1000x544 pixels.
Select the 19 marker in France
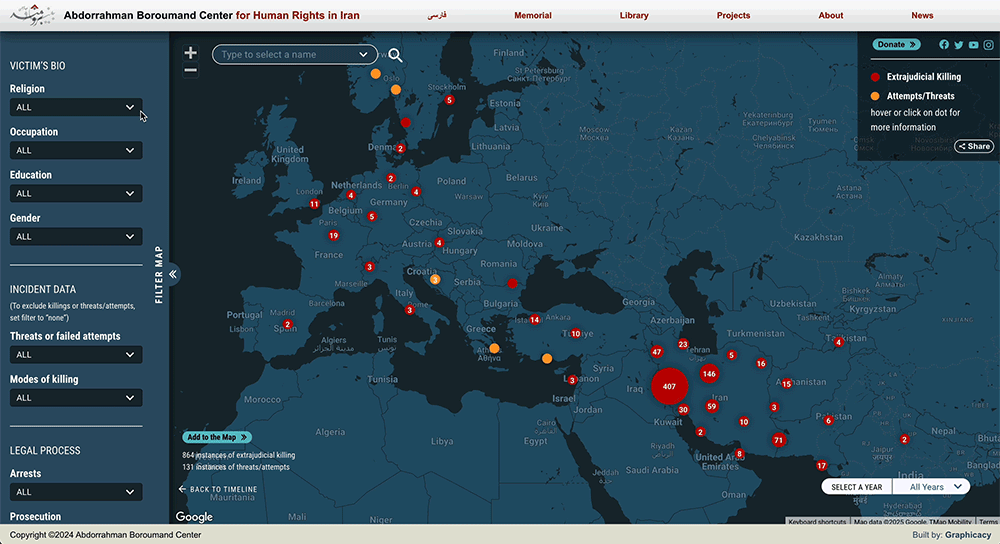click(x=334, y=235)
